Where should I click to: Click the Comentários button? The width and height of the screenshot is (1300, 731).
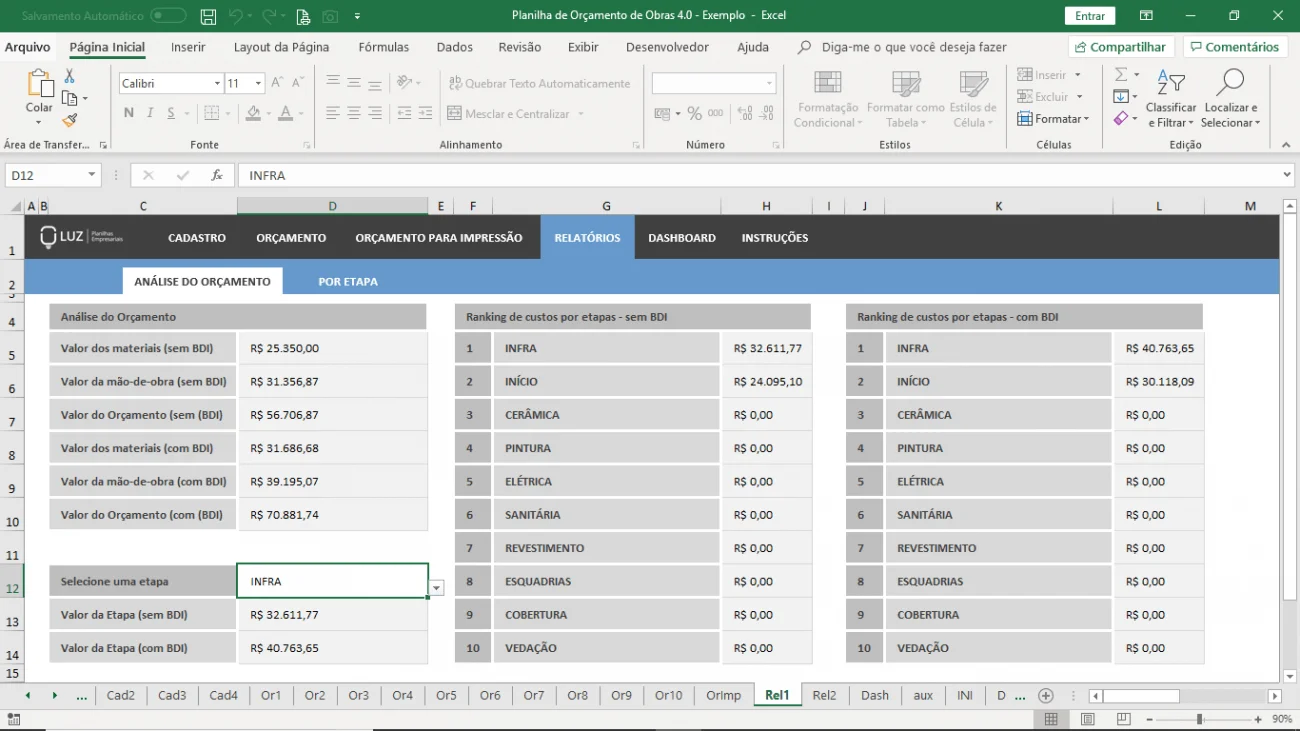[x=1235, y=47]
